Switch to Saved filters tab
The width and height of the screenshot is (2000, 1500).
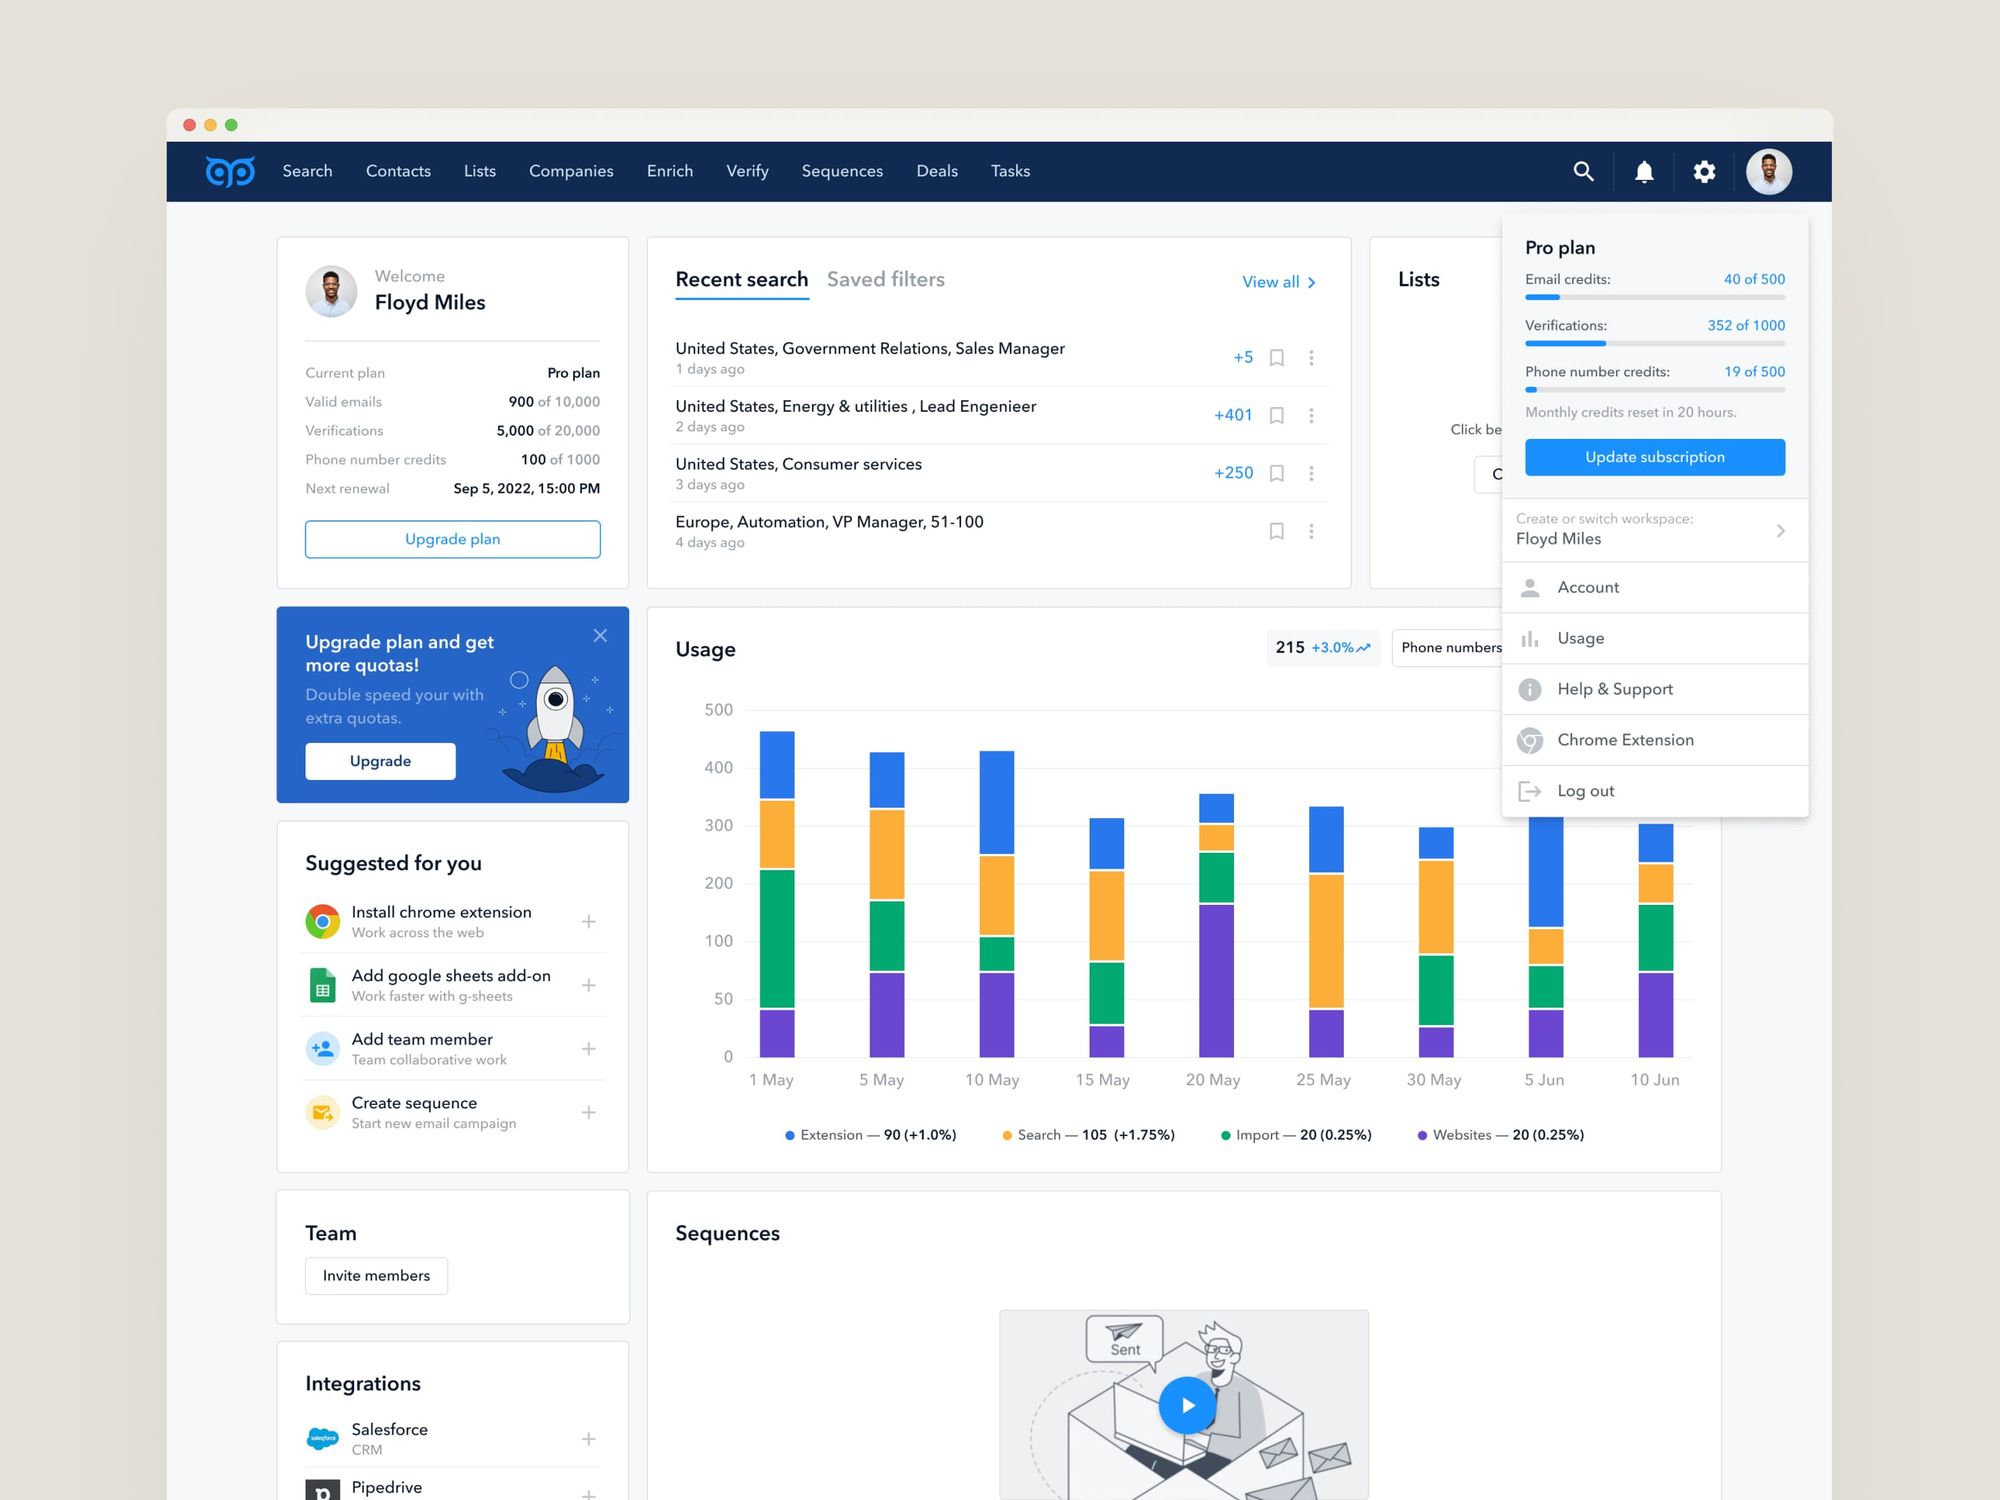[885, 280]
